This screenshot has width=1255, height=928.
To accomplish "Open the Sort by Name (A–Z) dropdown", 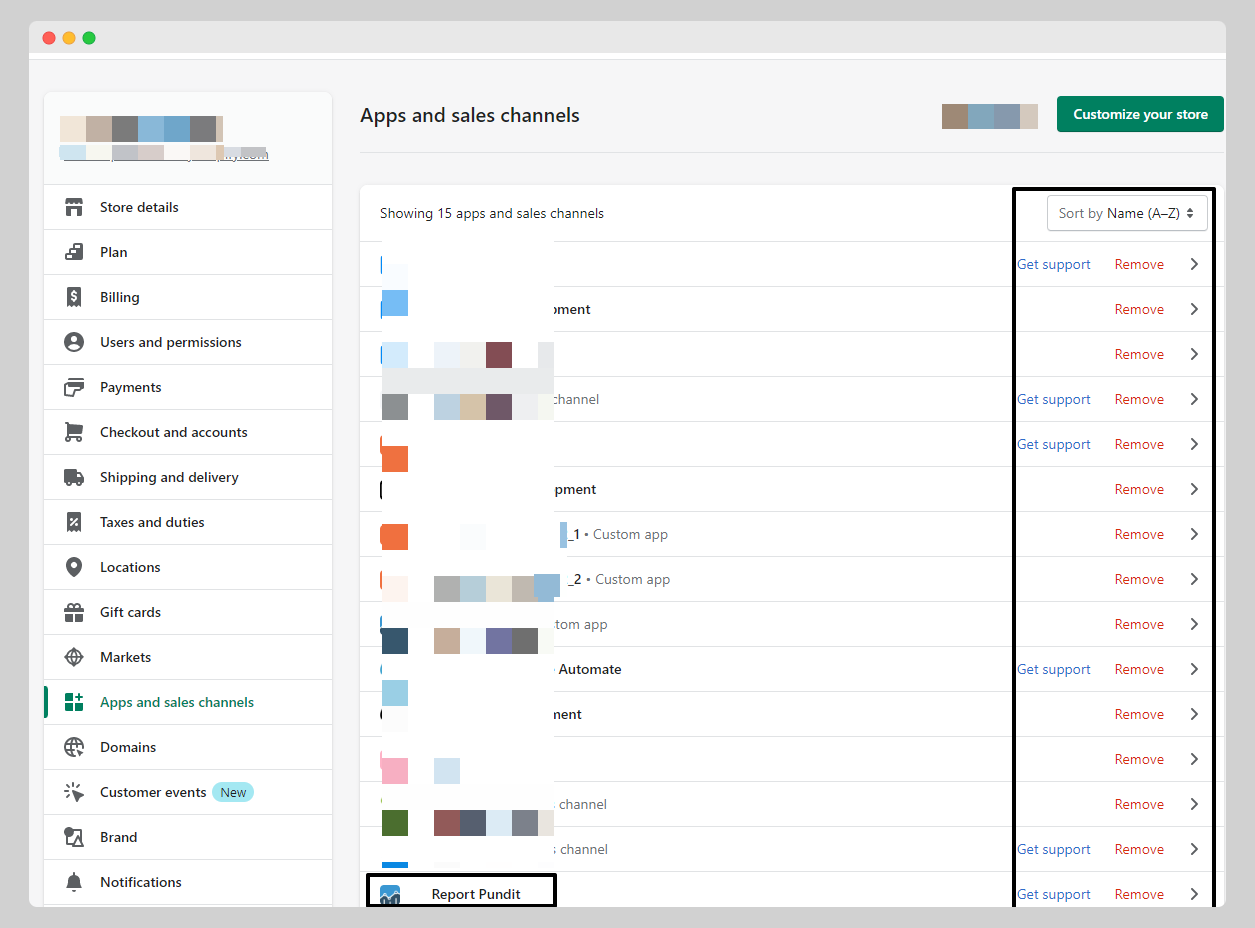I will pos(1126,213).
